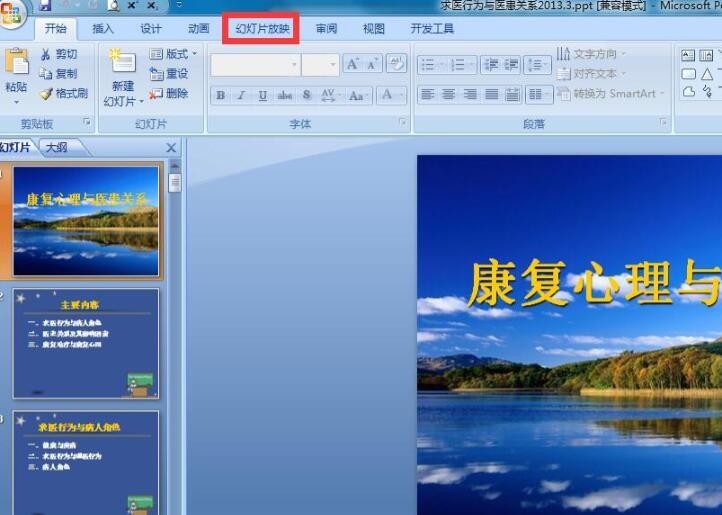Image resolution: width=722 pixels, height=515 pixels.
Task: Toggle Italic formatting
Action: 241,95
